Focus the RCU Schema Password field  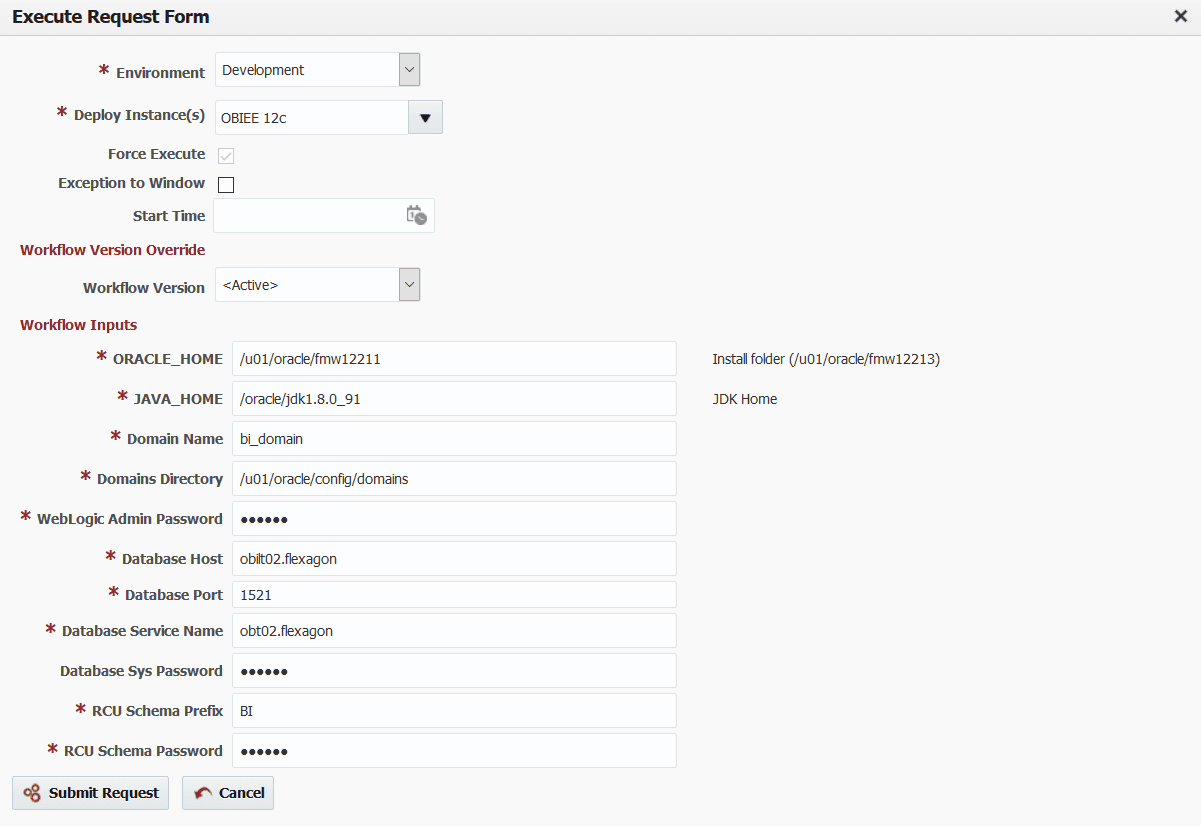click(454, 751)
